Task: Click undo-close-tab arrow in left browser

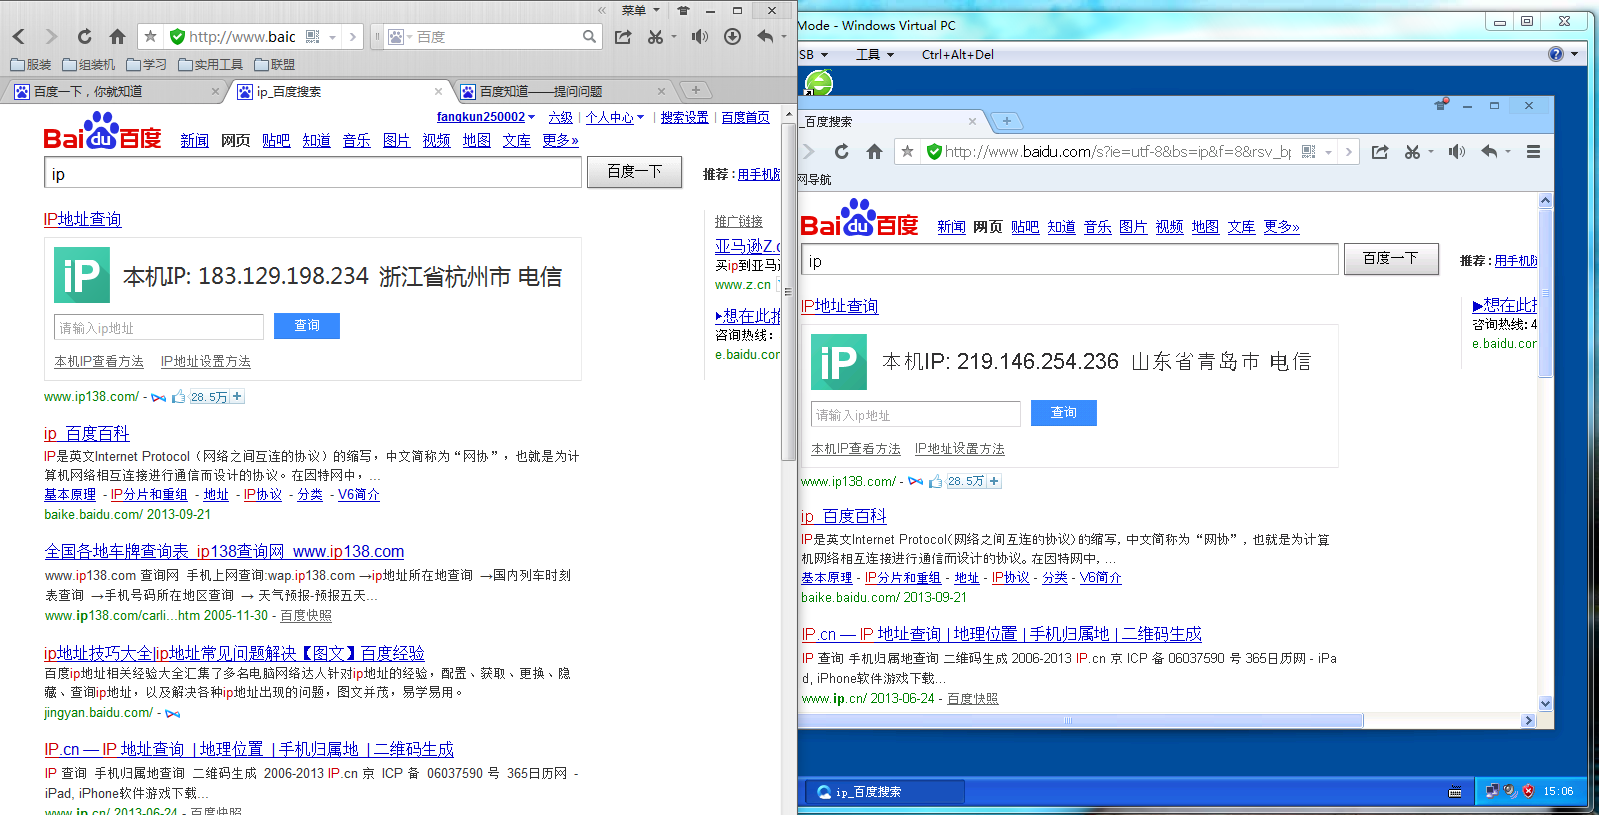Action: click(765, 37)
